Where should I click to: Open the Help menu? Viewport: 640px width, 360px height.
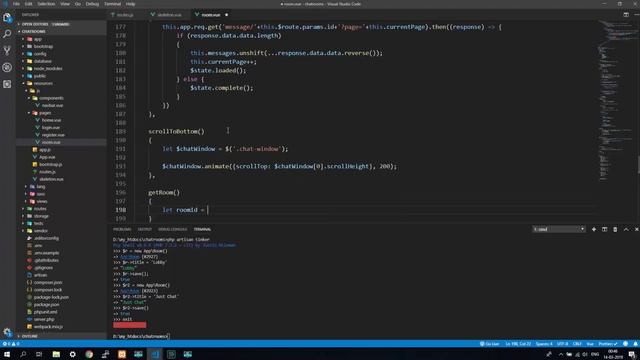point(130,4)
